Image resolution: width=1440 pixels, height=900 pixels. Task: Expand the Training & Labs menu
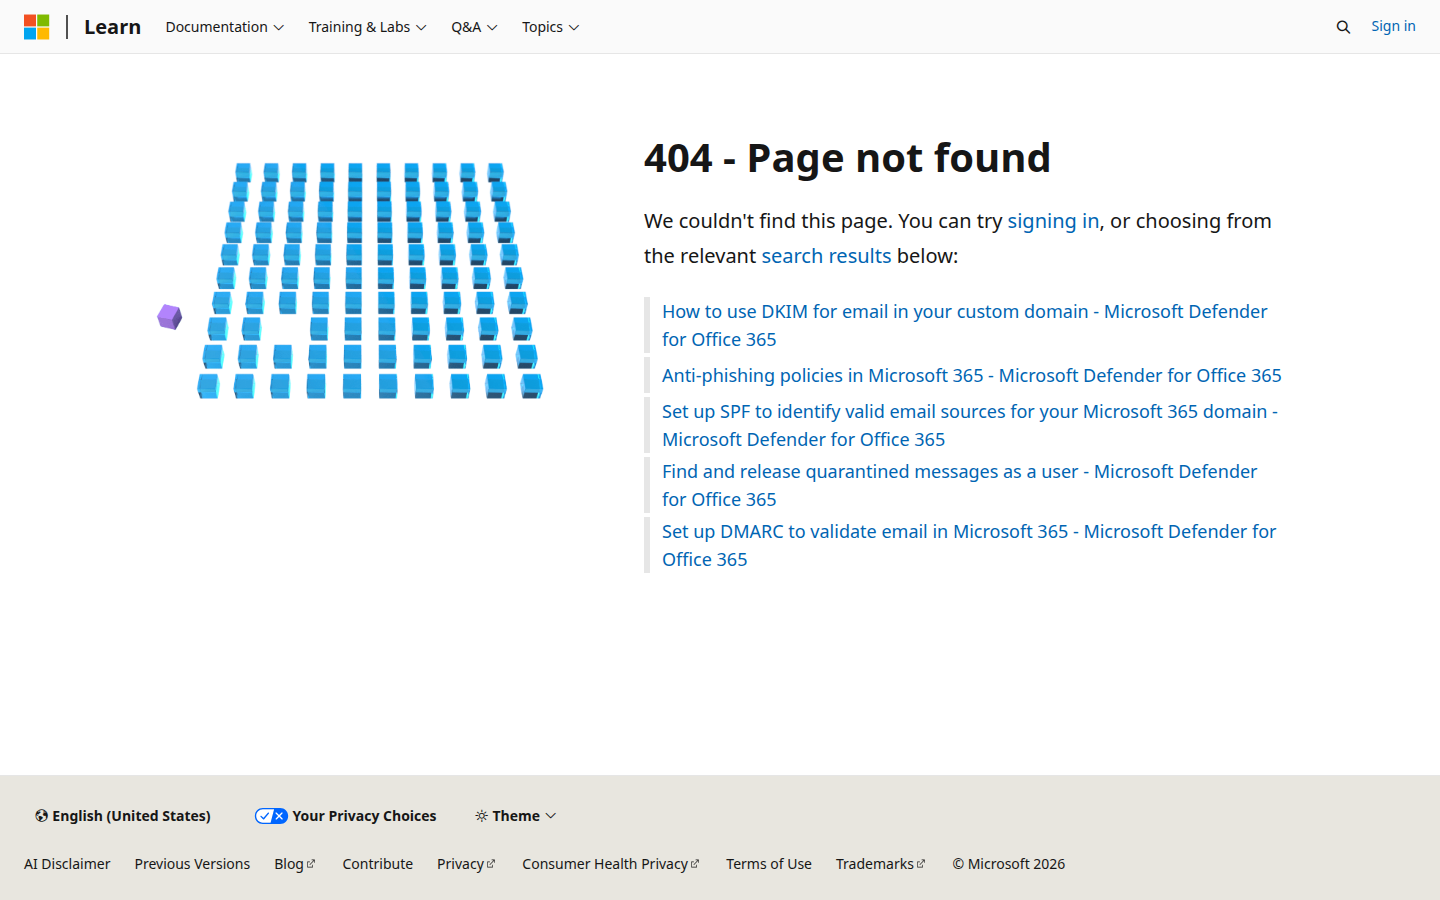click(x=367, y=27)
